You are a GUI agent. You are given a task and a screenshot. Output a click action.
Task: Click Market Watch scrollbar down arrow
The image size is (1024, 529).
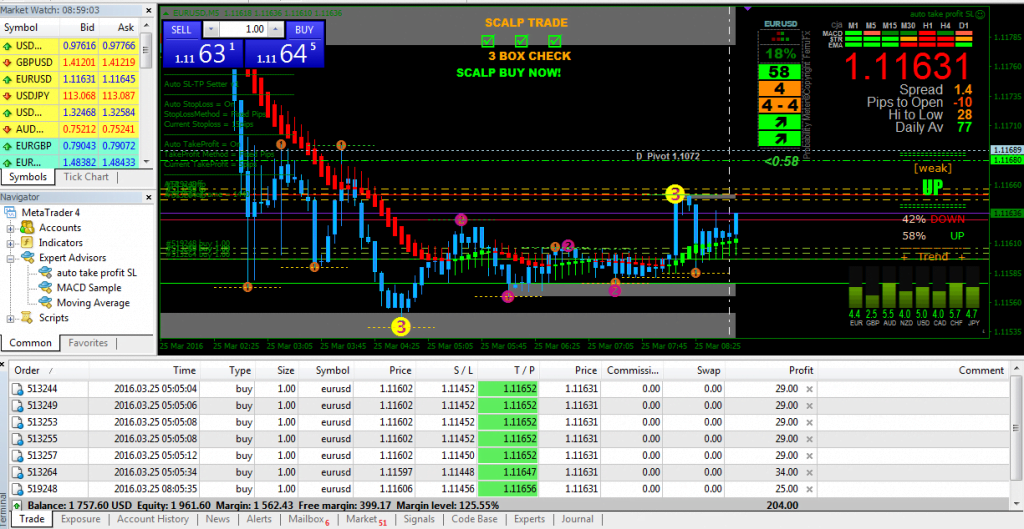pos(148,161)
